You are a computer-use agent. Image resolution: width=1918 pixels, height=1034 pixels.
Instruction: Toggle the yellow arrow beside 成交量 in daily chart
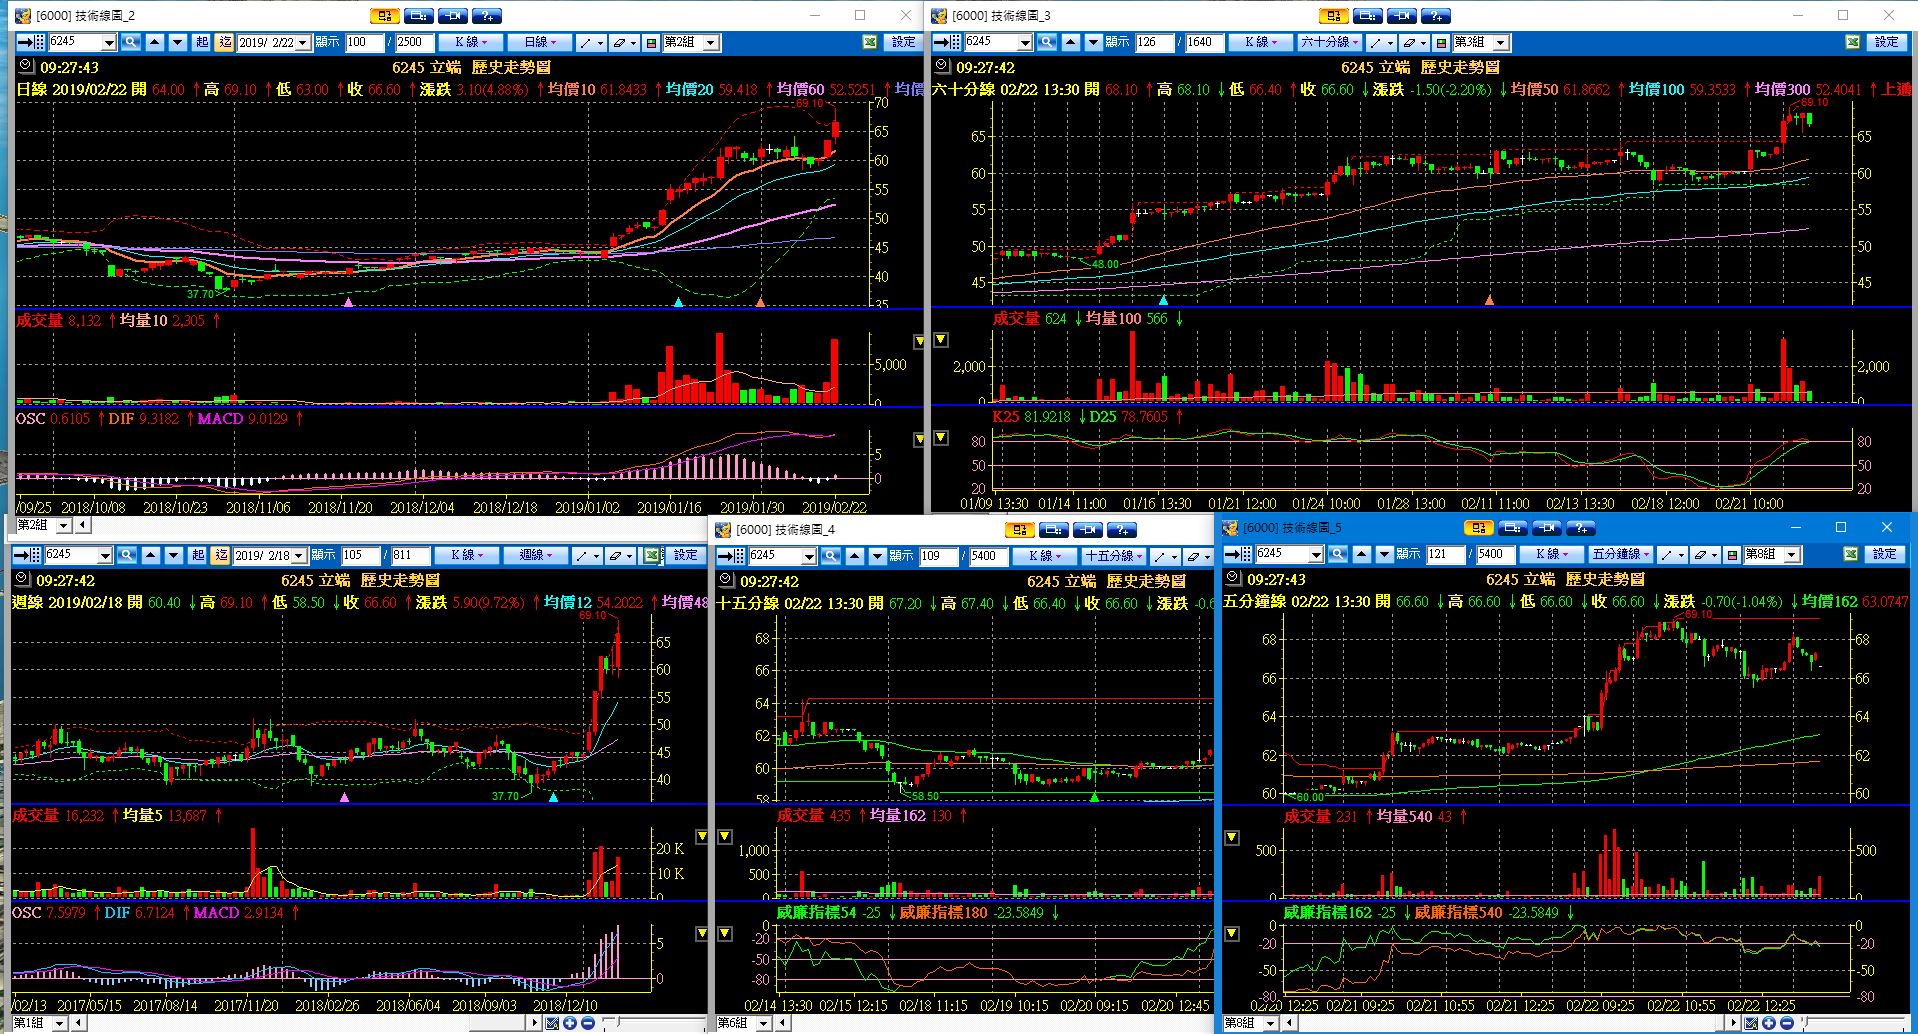919,342
